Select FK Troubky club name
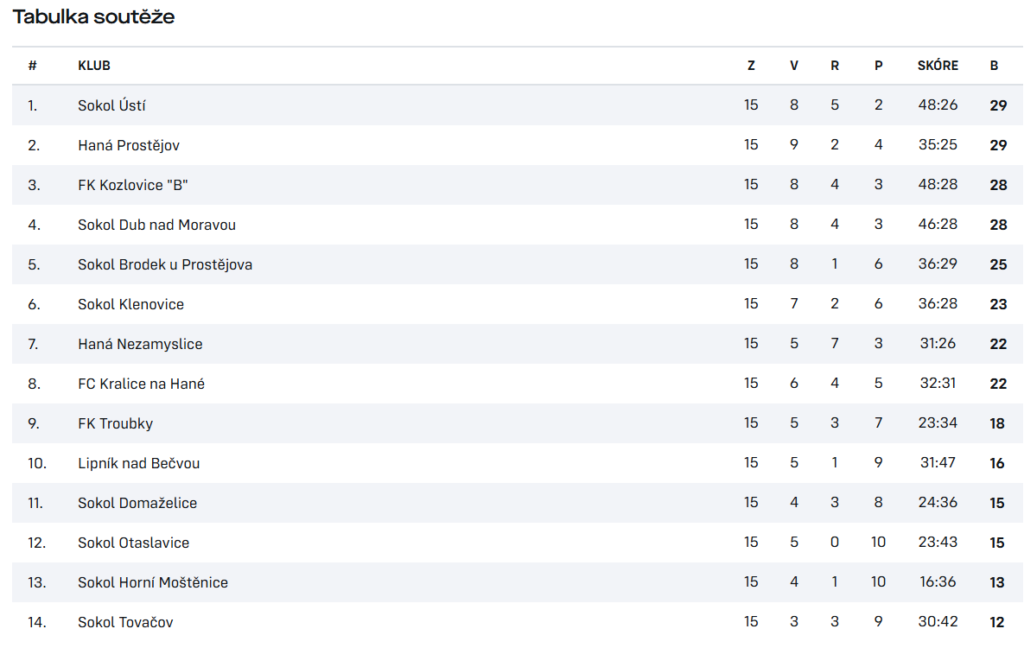The image size is (1024, 648). click(115, 424)
